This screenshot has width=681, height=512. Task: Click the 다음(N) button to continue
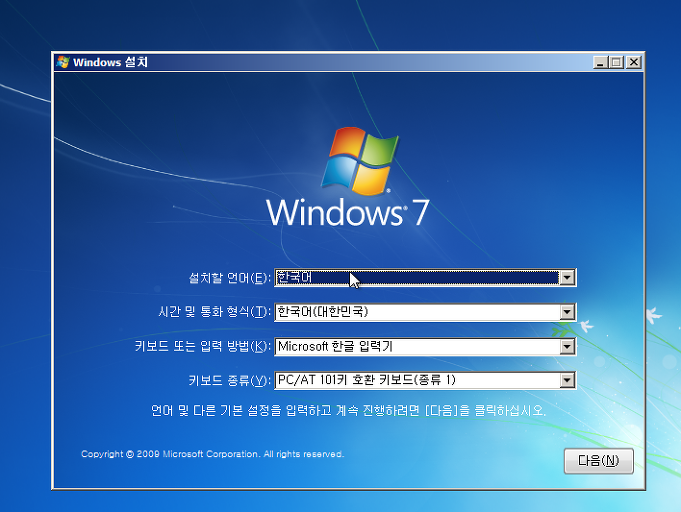coord(598,461)
